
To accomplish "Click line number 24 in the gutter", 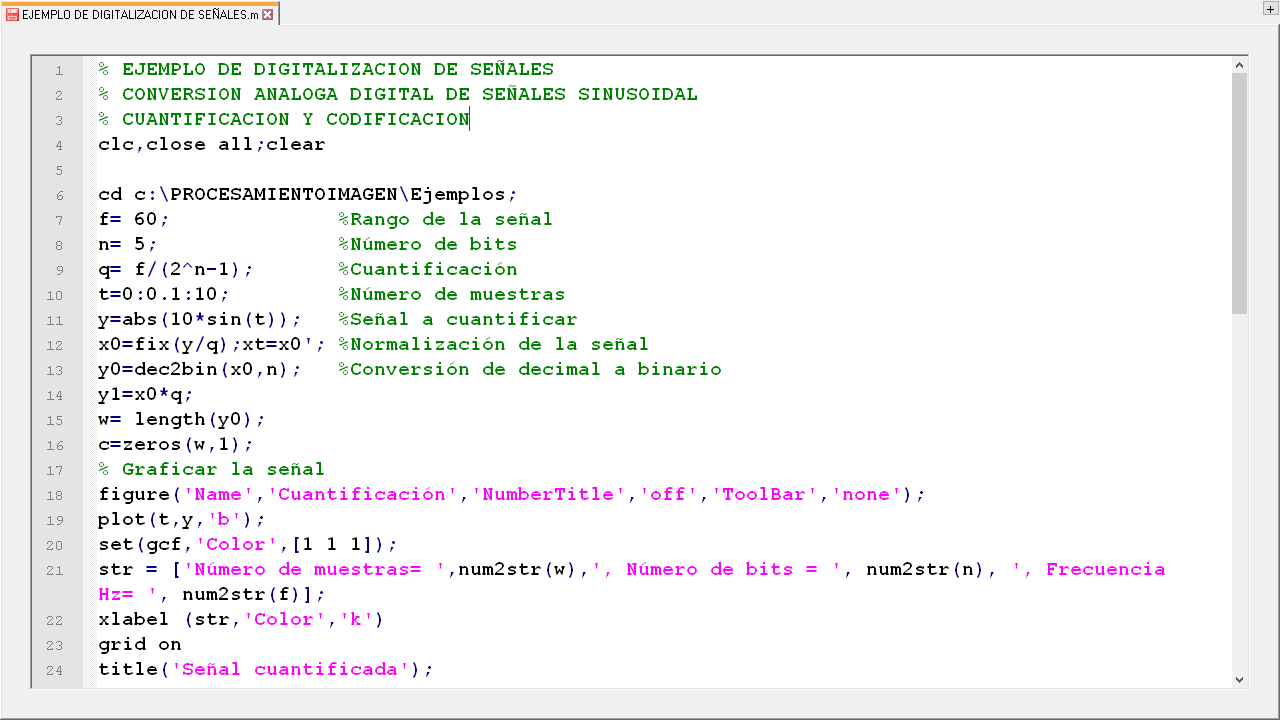I will (x=55, y=670).
